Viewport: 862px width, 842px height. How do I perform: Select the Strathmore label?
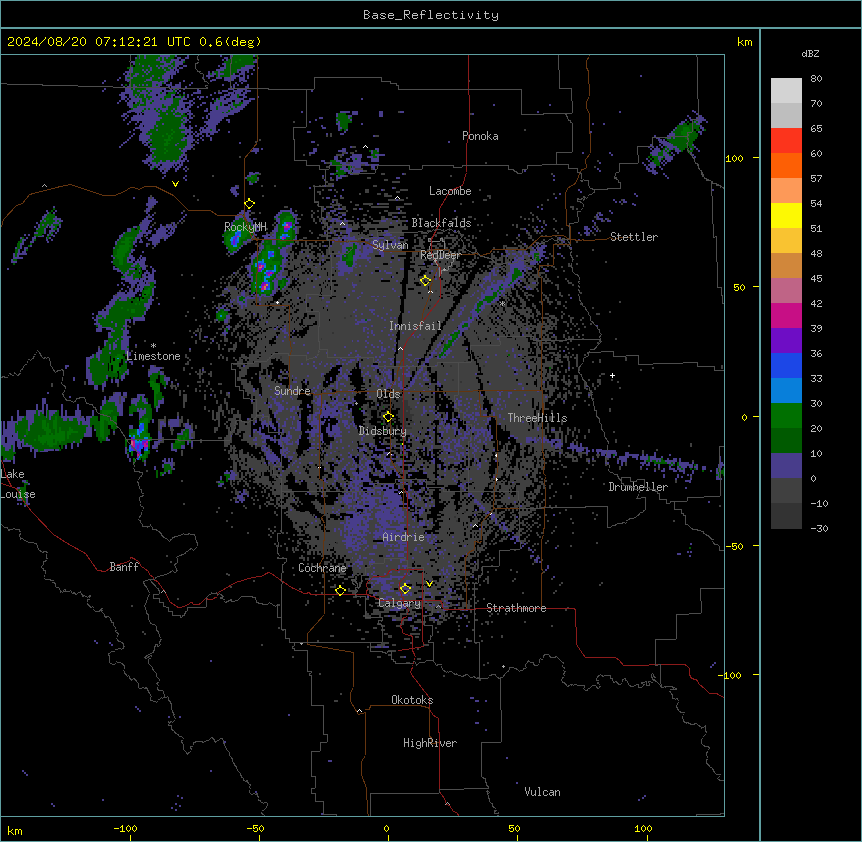click(516, 608)
